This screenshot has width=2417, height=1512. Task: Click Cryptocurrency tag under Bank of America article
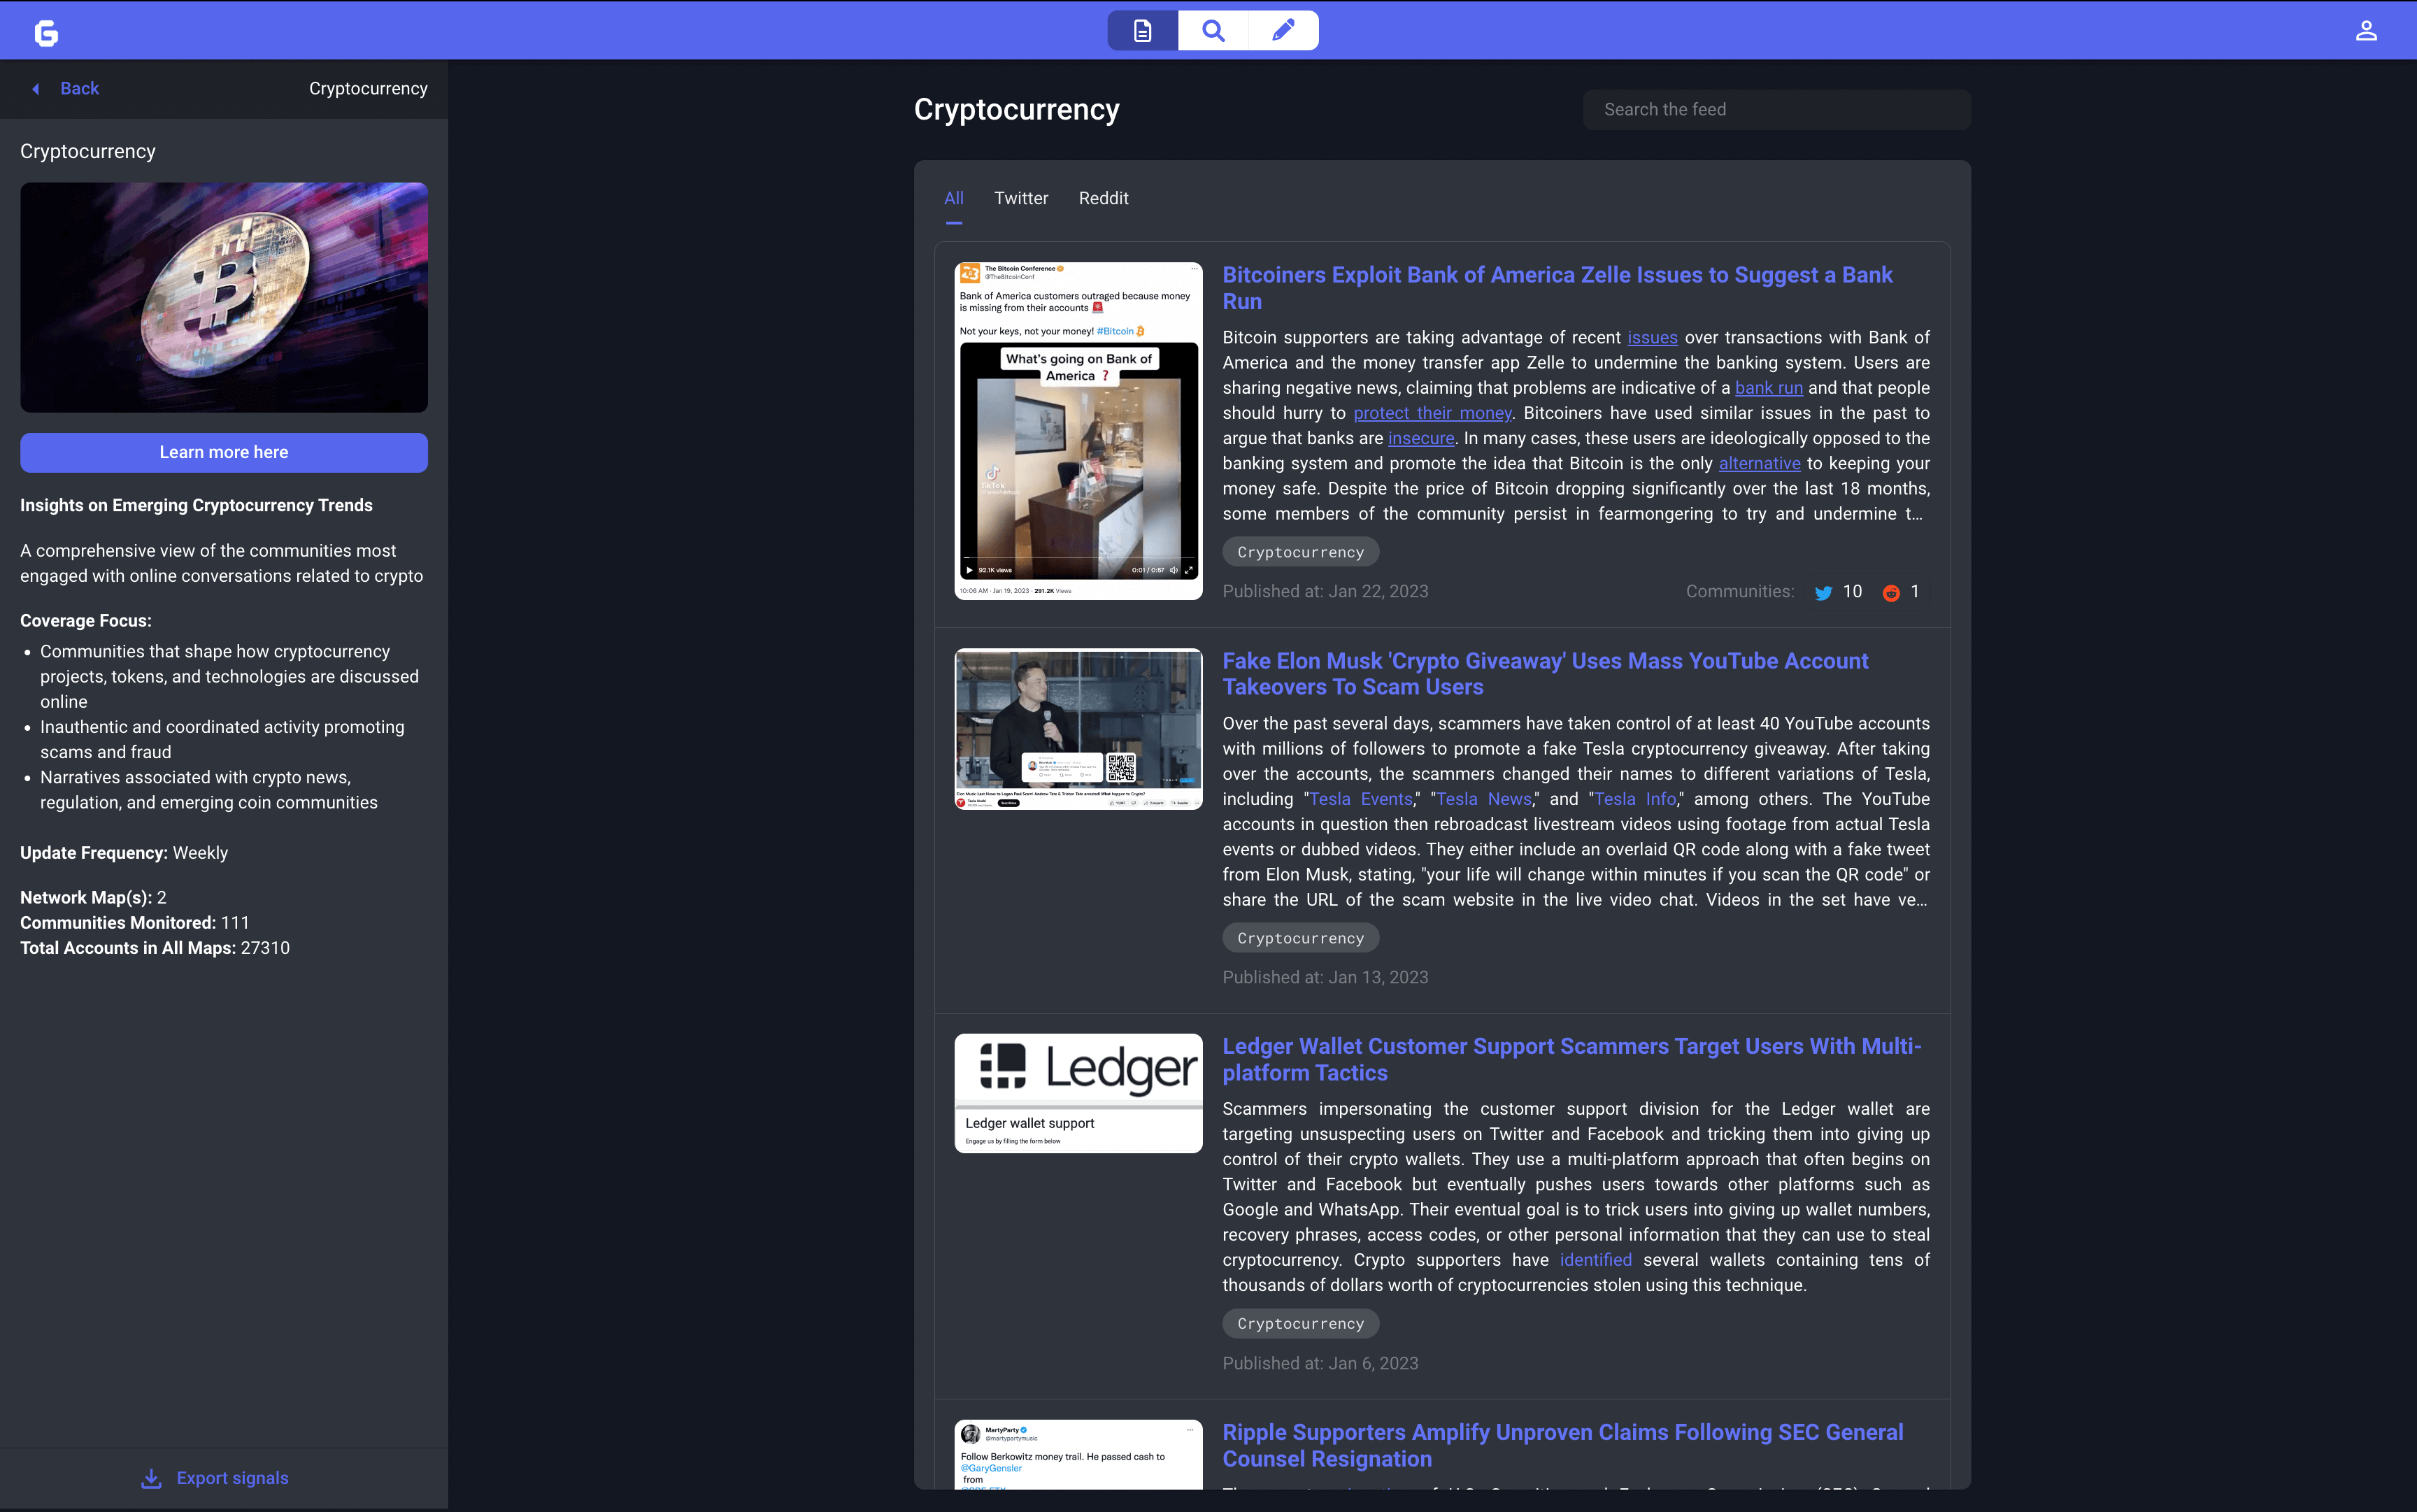(1300, 552)
